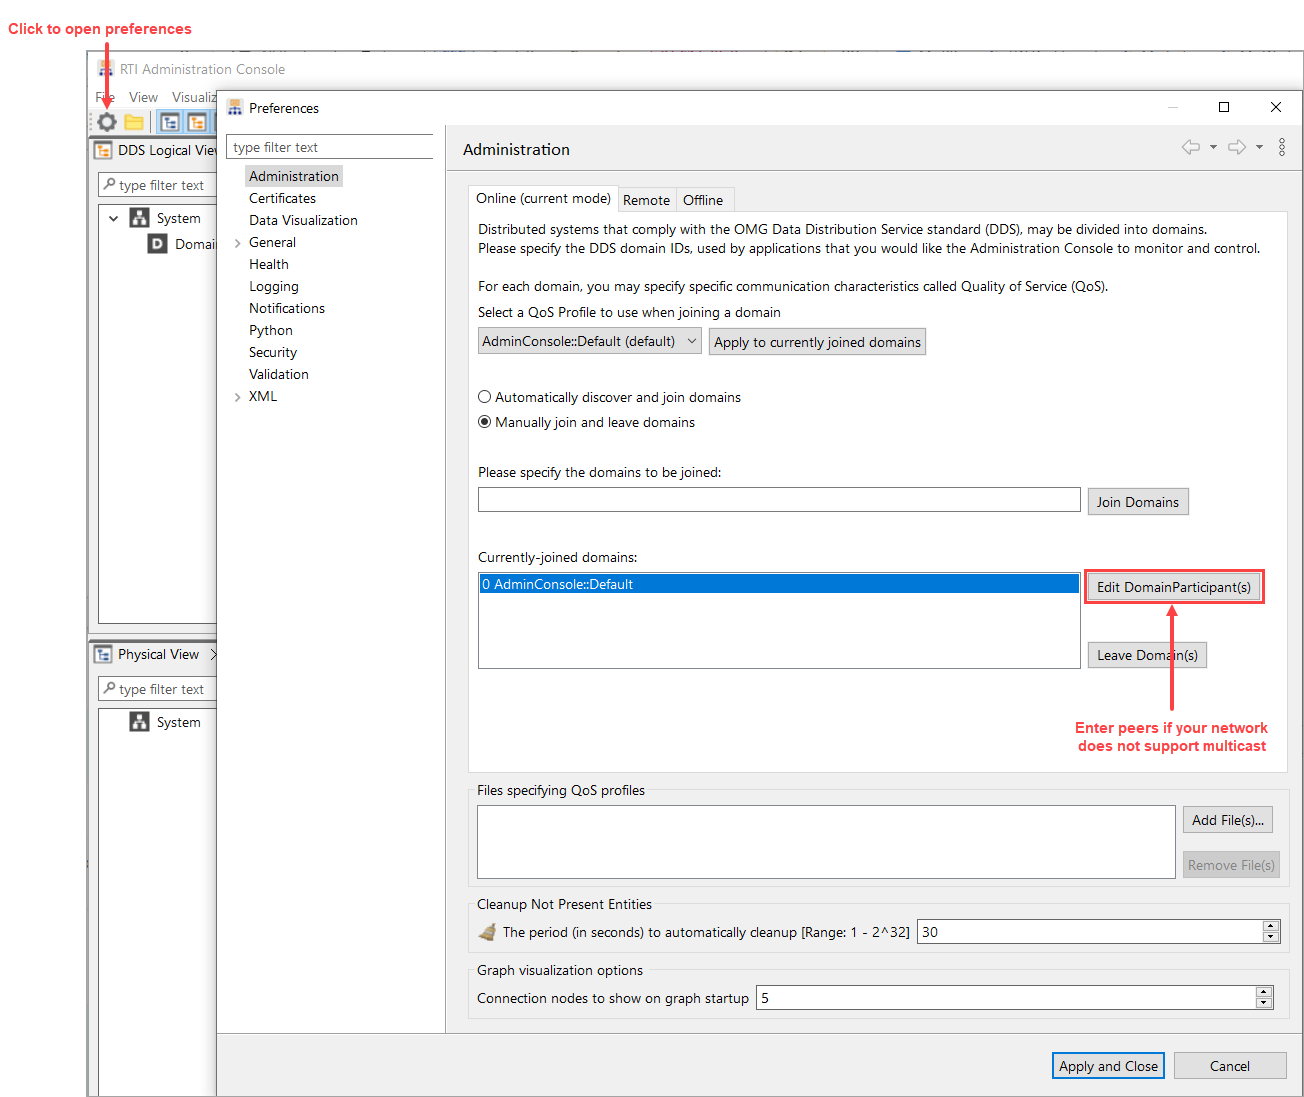This screenshot has width=1304, height=1097.
Task: Open the QoS Profile combo box
Action: (x=590, y=341)
